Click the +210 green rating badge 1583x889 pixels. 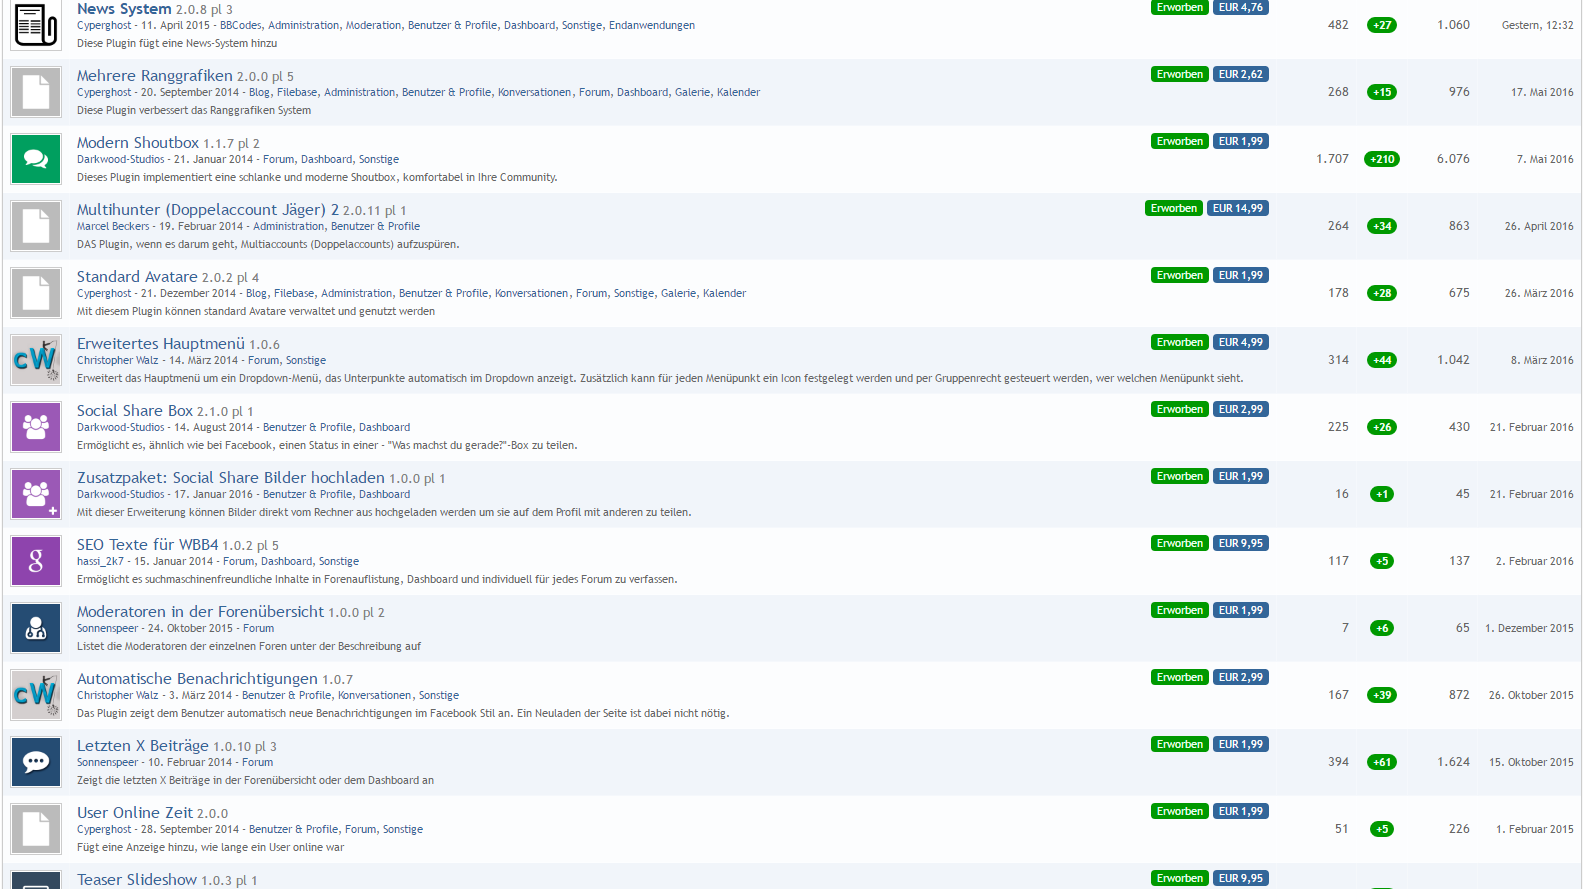pos(1381,159)
